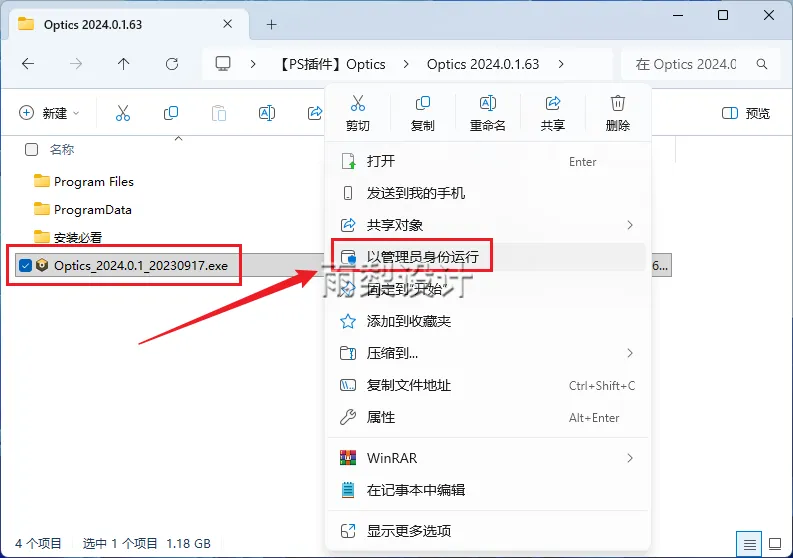Expand chevron after This PC icon
This screenshot has width=793, height=558.
click(253, 64)
